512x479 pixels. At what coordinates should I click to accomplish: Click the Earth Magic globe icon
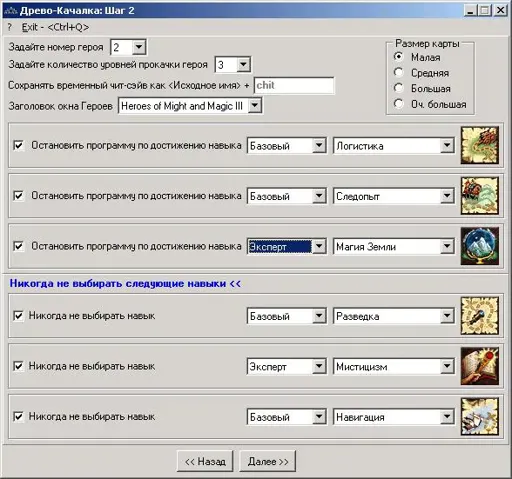[480, 246]
